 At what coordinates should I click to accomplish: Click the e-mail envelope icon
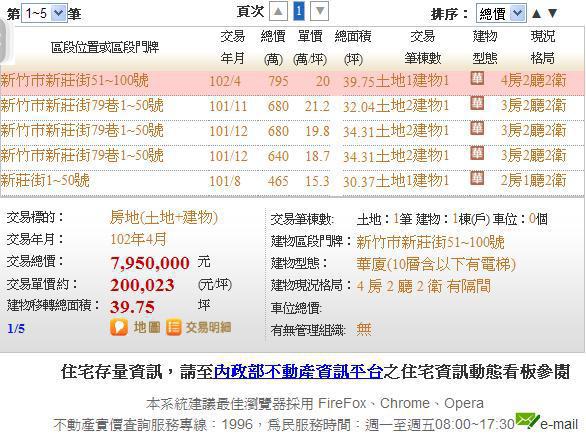[527, 420]
